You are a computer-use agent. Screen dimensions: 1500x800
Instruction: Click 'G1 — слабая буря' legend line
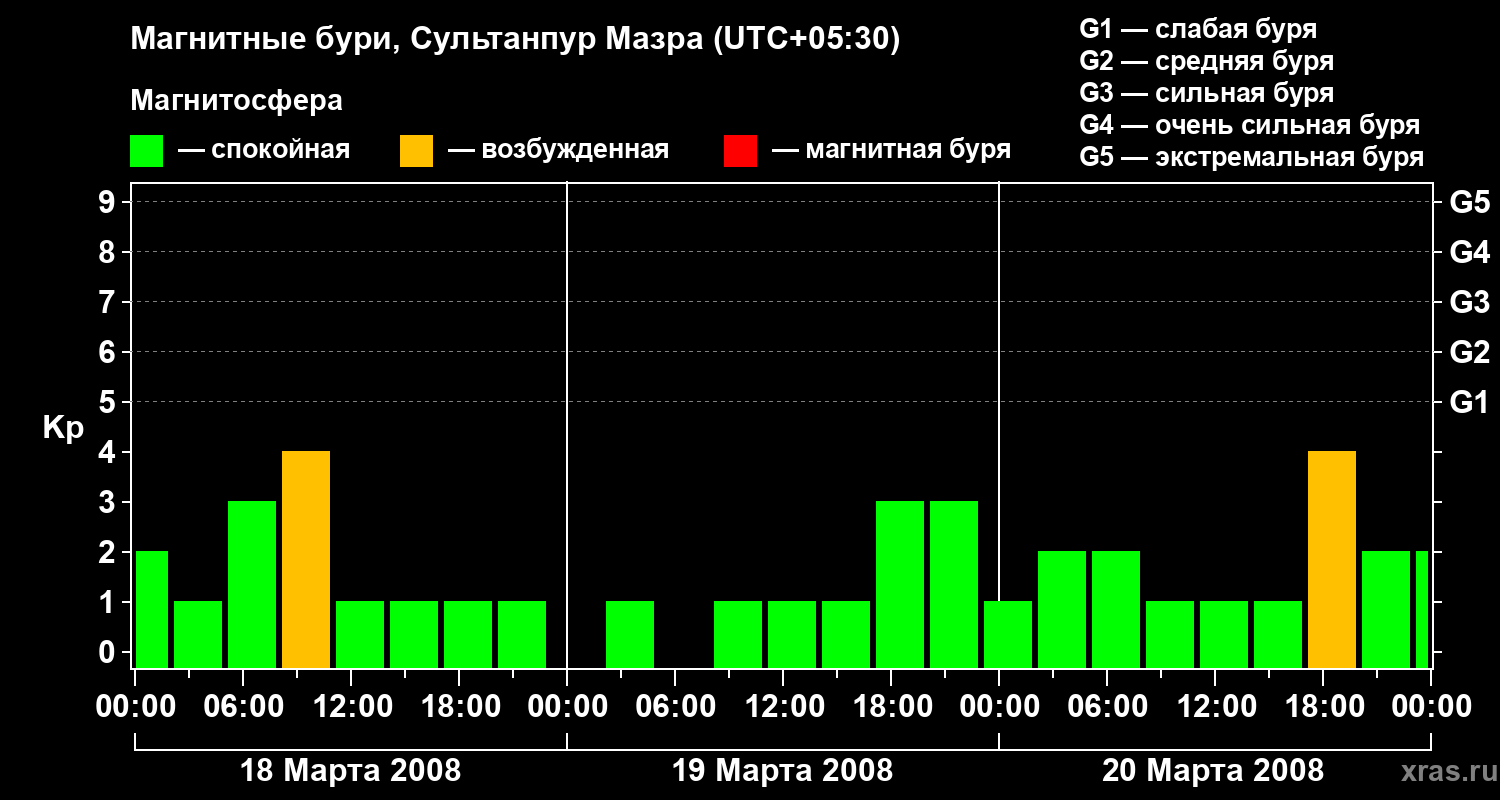click(1198, 29)
